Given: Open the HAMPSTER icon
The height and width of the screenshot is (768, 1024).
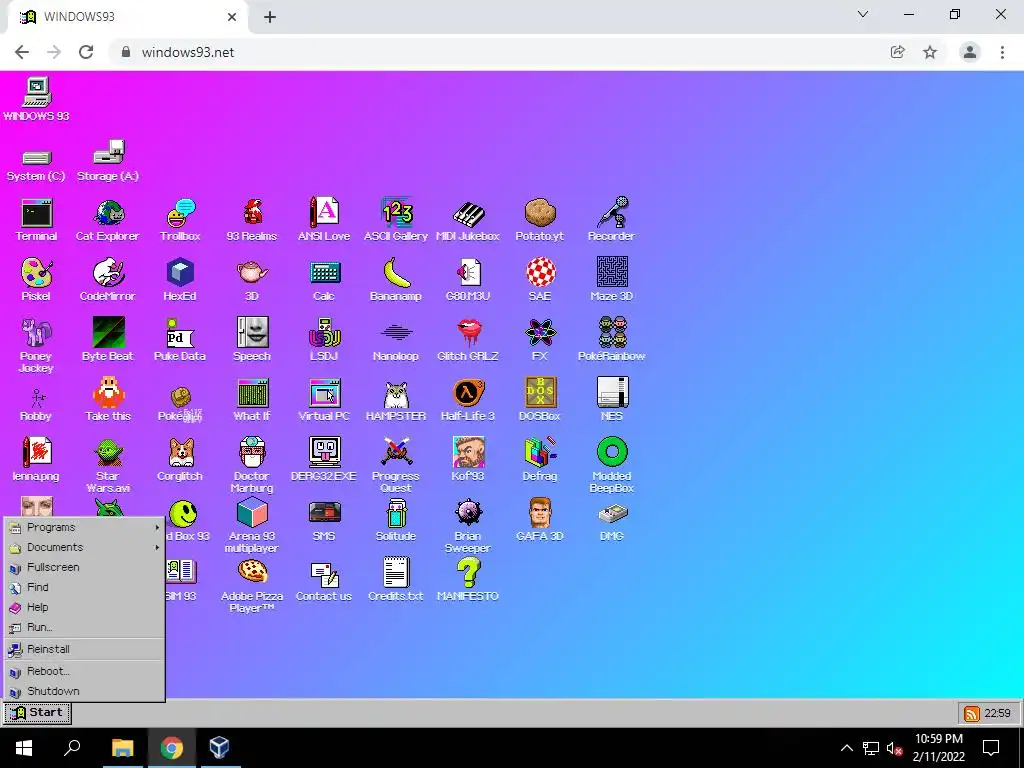Looking at the screenshot, I should [396, 400].
